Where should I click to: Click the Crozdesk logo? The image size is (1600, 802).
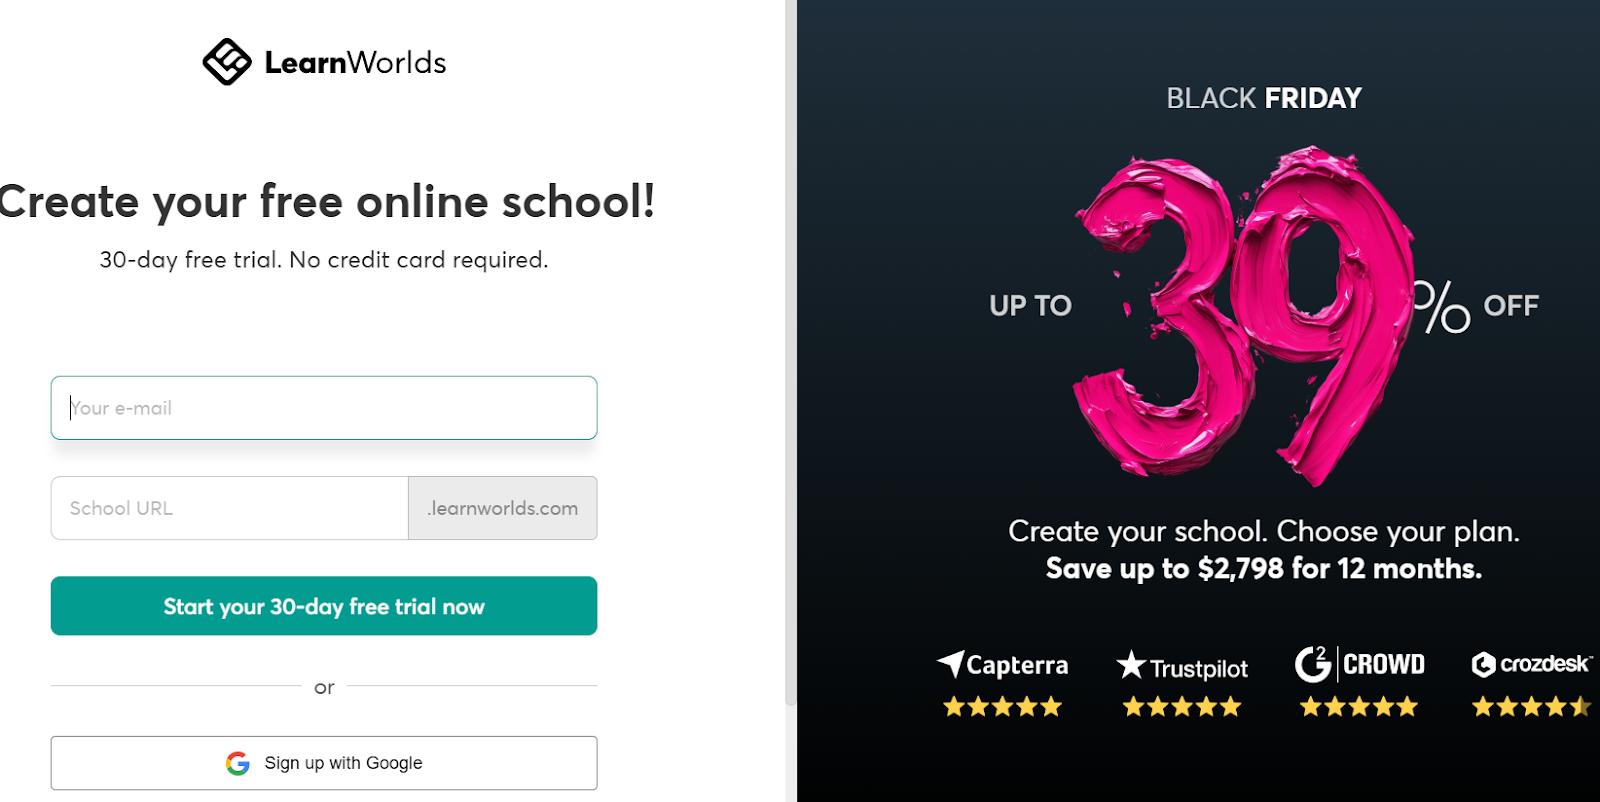coord(1531,664)
